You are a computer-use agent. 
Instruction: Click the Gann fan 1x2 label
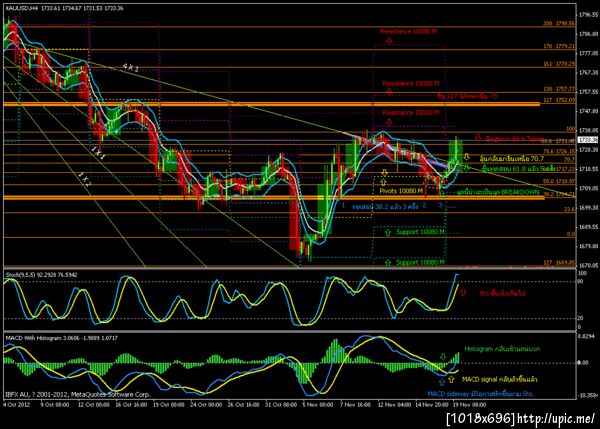[85, 179]
